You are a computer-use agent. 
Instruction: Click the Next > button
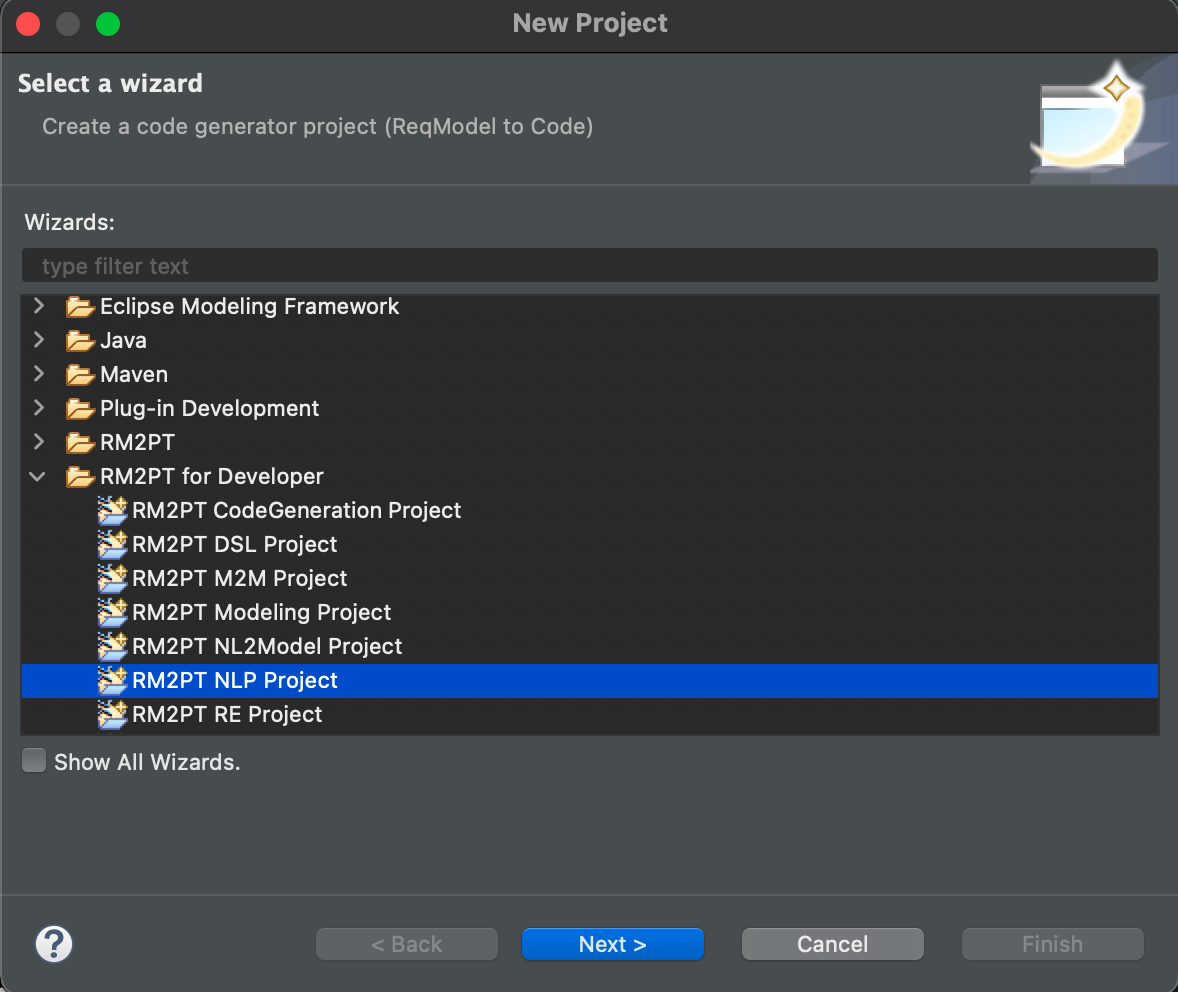(x=612, y=944)
